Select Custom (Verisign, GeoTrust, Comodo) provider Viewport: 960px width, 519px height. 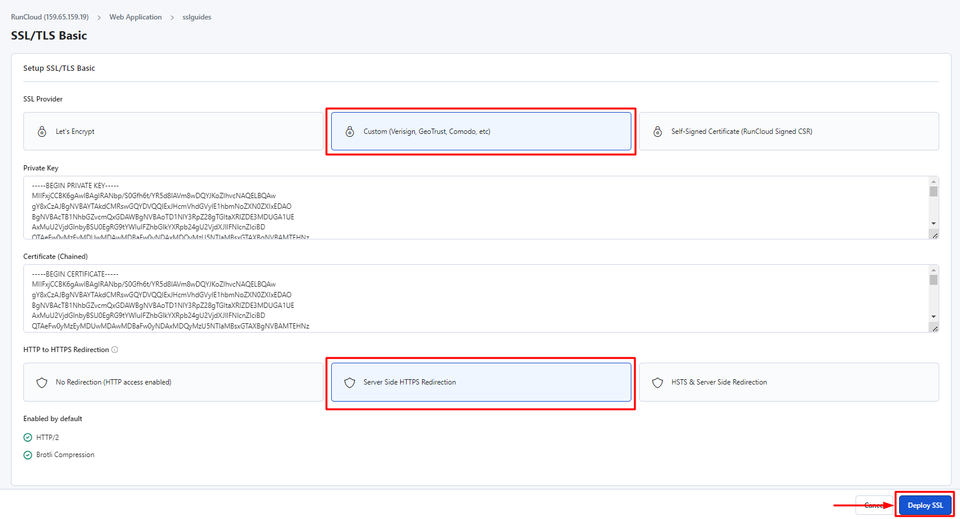click(481, 131)
